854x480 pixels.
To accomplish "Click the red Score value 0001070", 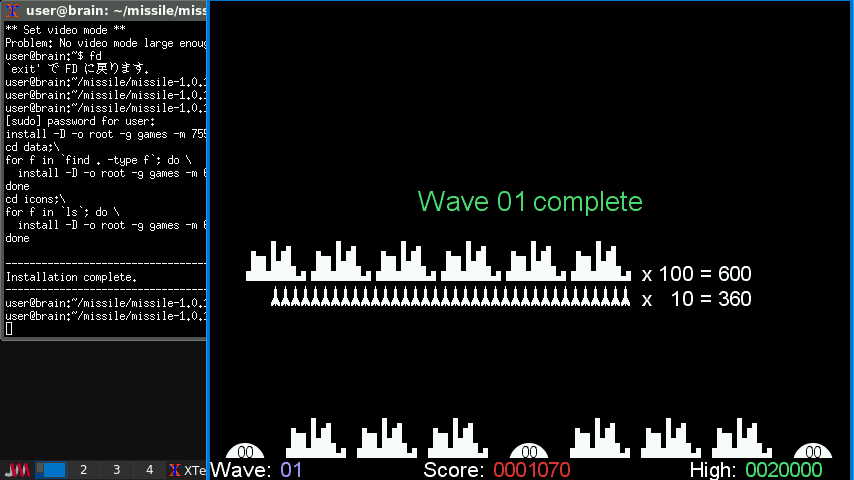I will click(531, 470).
